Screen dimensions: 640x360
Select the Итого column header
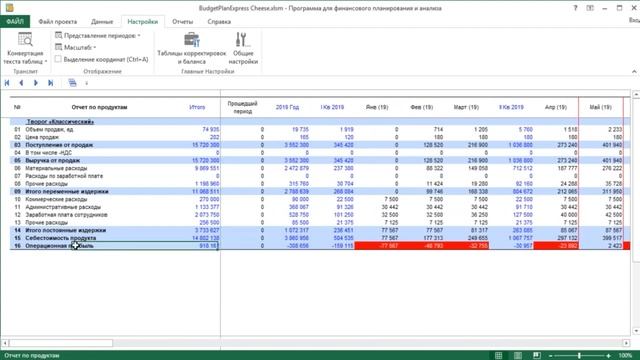click(197, 107)
